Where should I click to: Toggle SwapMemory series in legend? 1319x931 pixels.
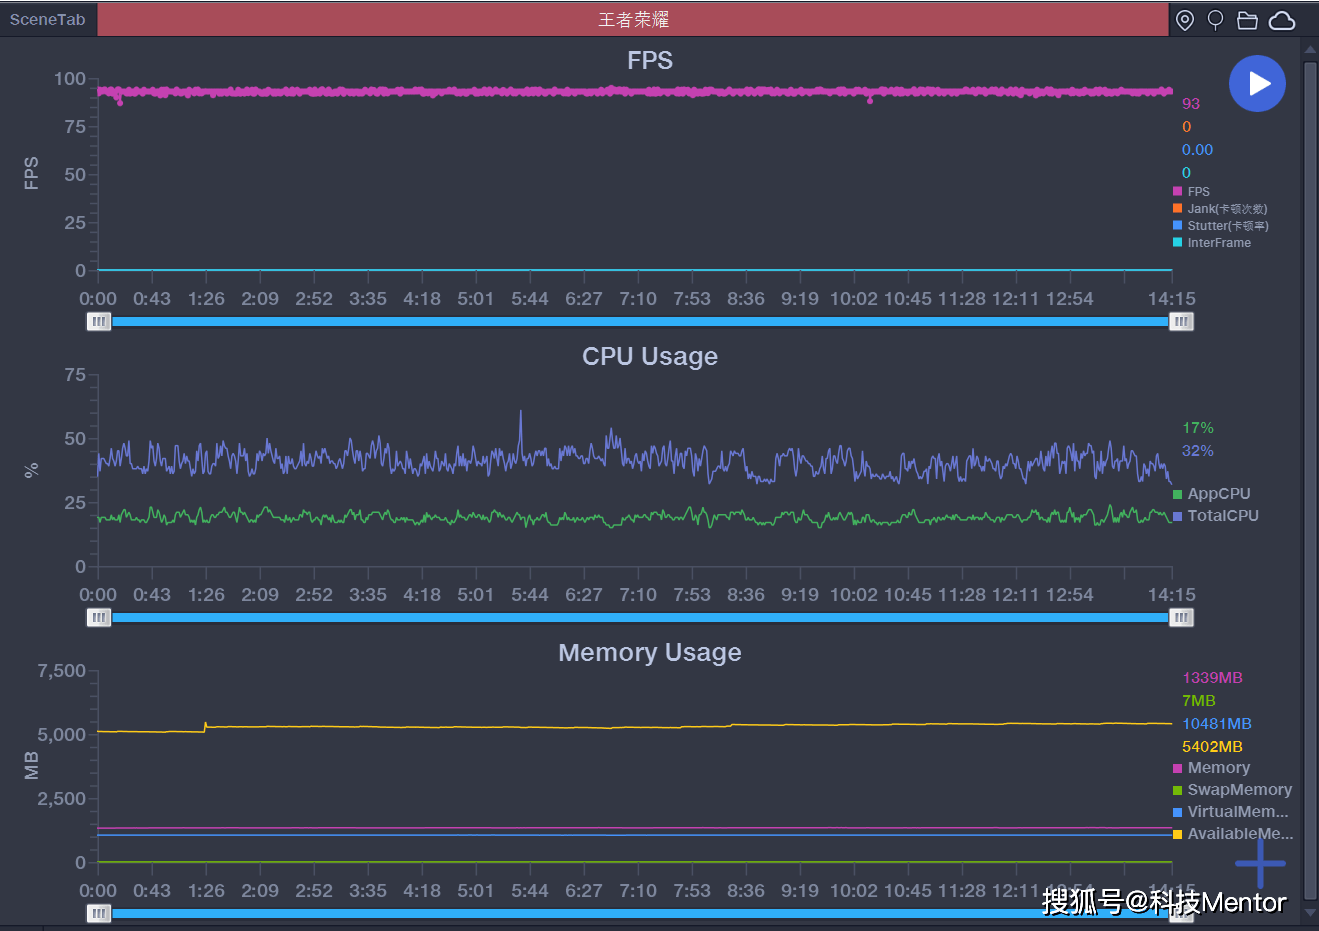click(1233, 789)
